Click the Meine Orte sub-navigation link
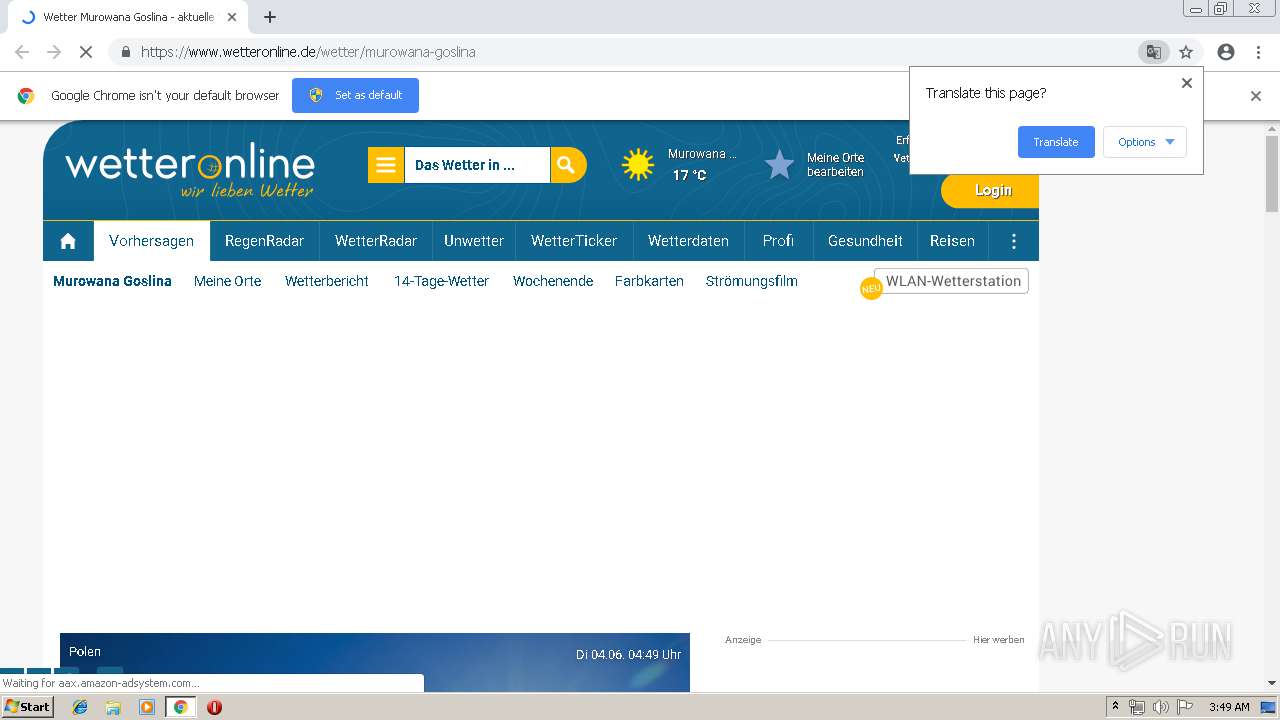Viewport: 1280px width, 720px height. tap(227, 281)
